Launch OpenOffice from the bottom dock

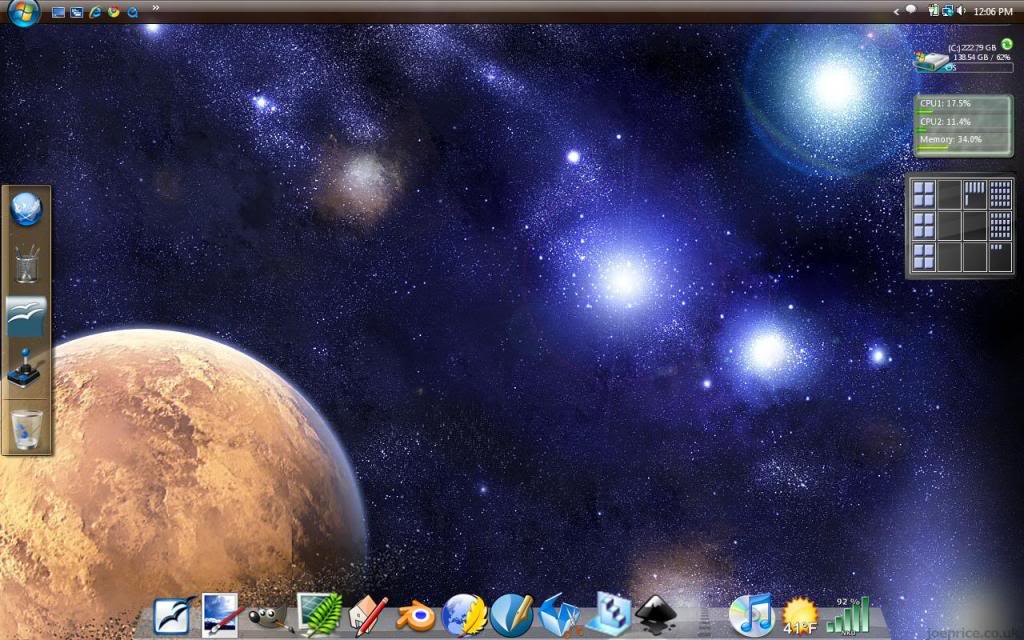(174, 615)
